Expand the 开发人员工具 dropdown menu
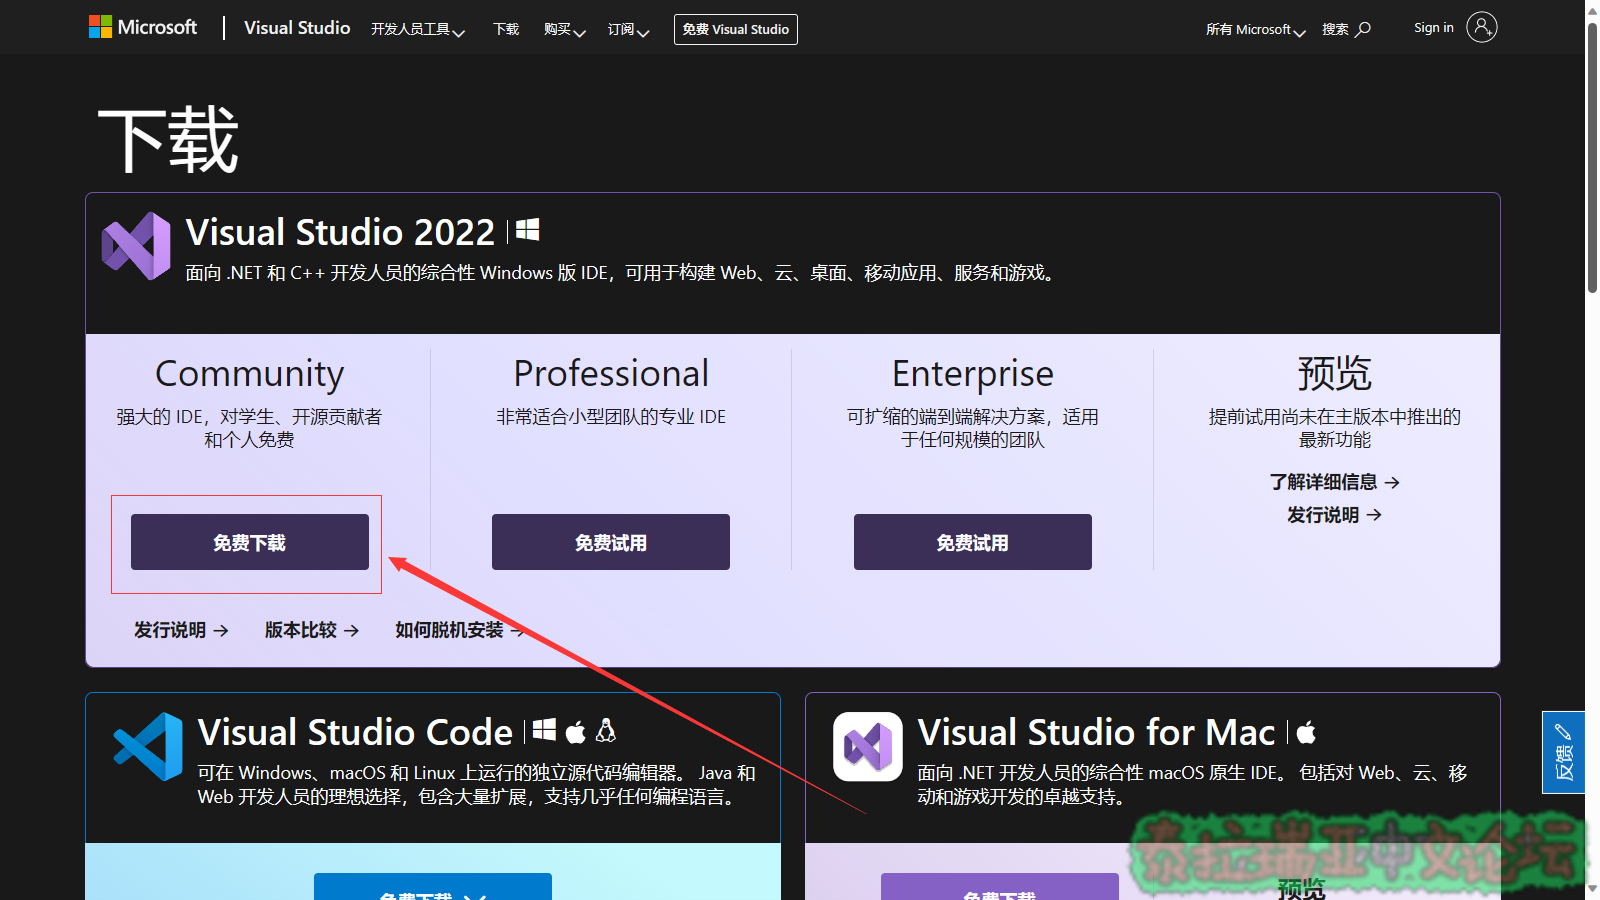The image size is (1600, 900). coord(417,30)
